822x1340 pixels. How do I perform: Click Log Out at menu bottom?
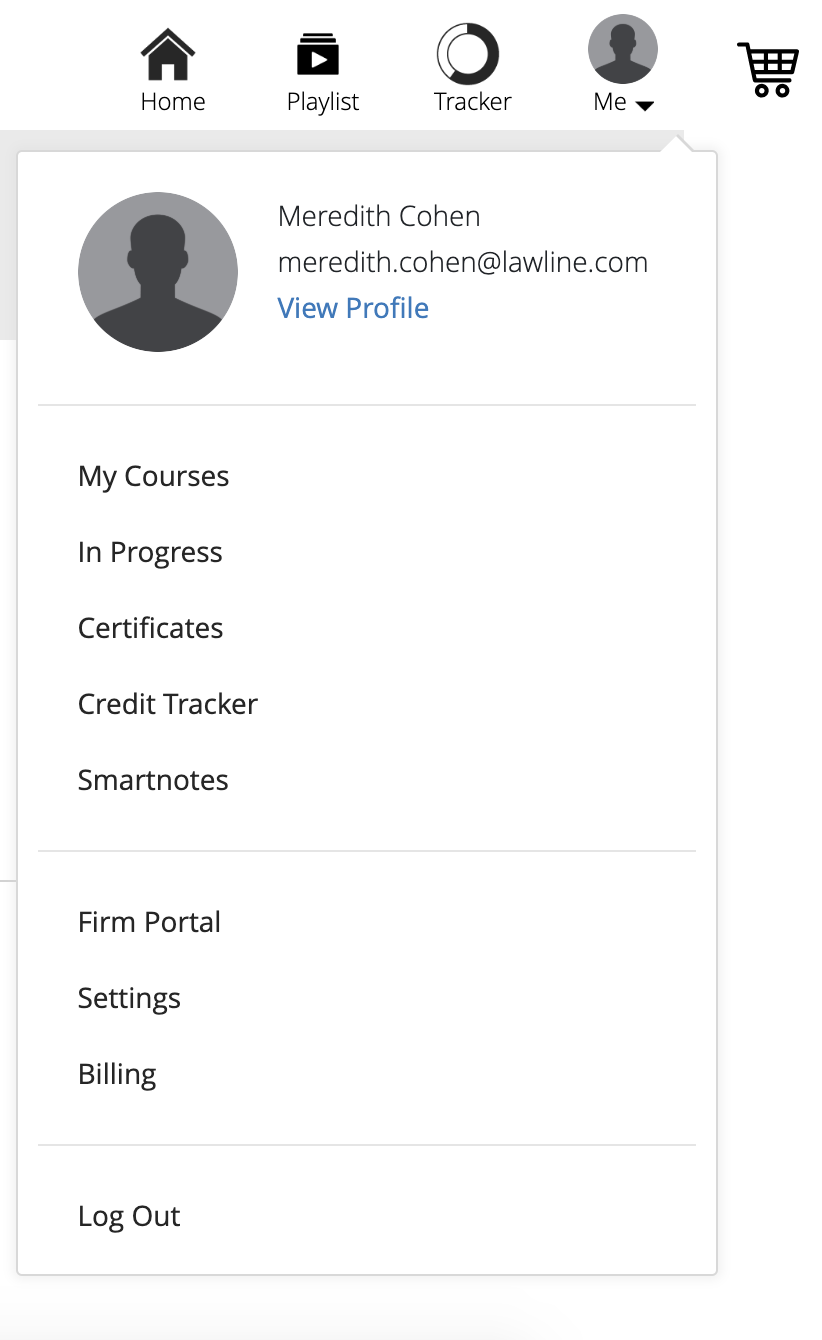pyautogui.click(x=129, y=1216)
